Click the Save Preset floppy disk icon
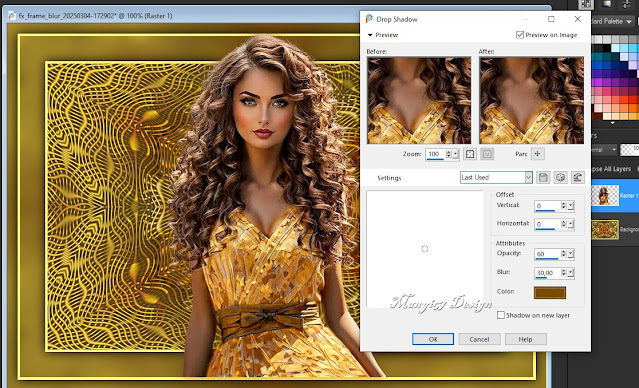639x388 pixels. [543, 177]
